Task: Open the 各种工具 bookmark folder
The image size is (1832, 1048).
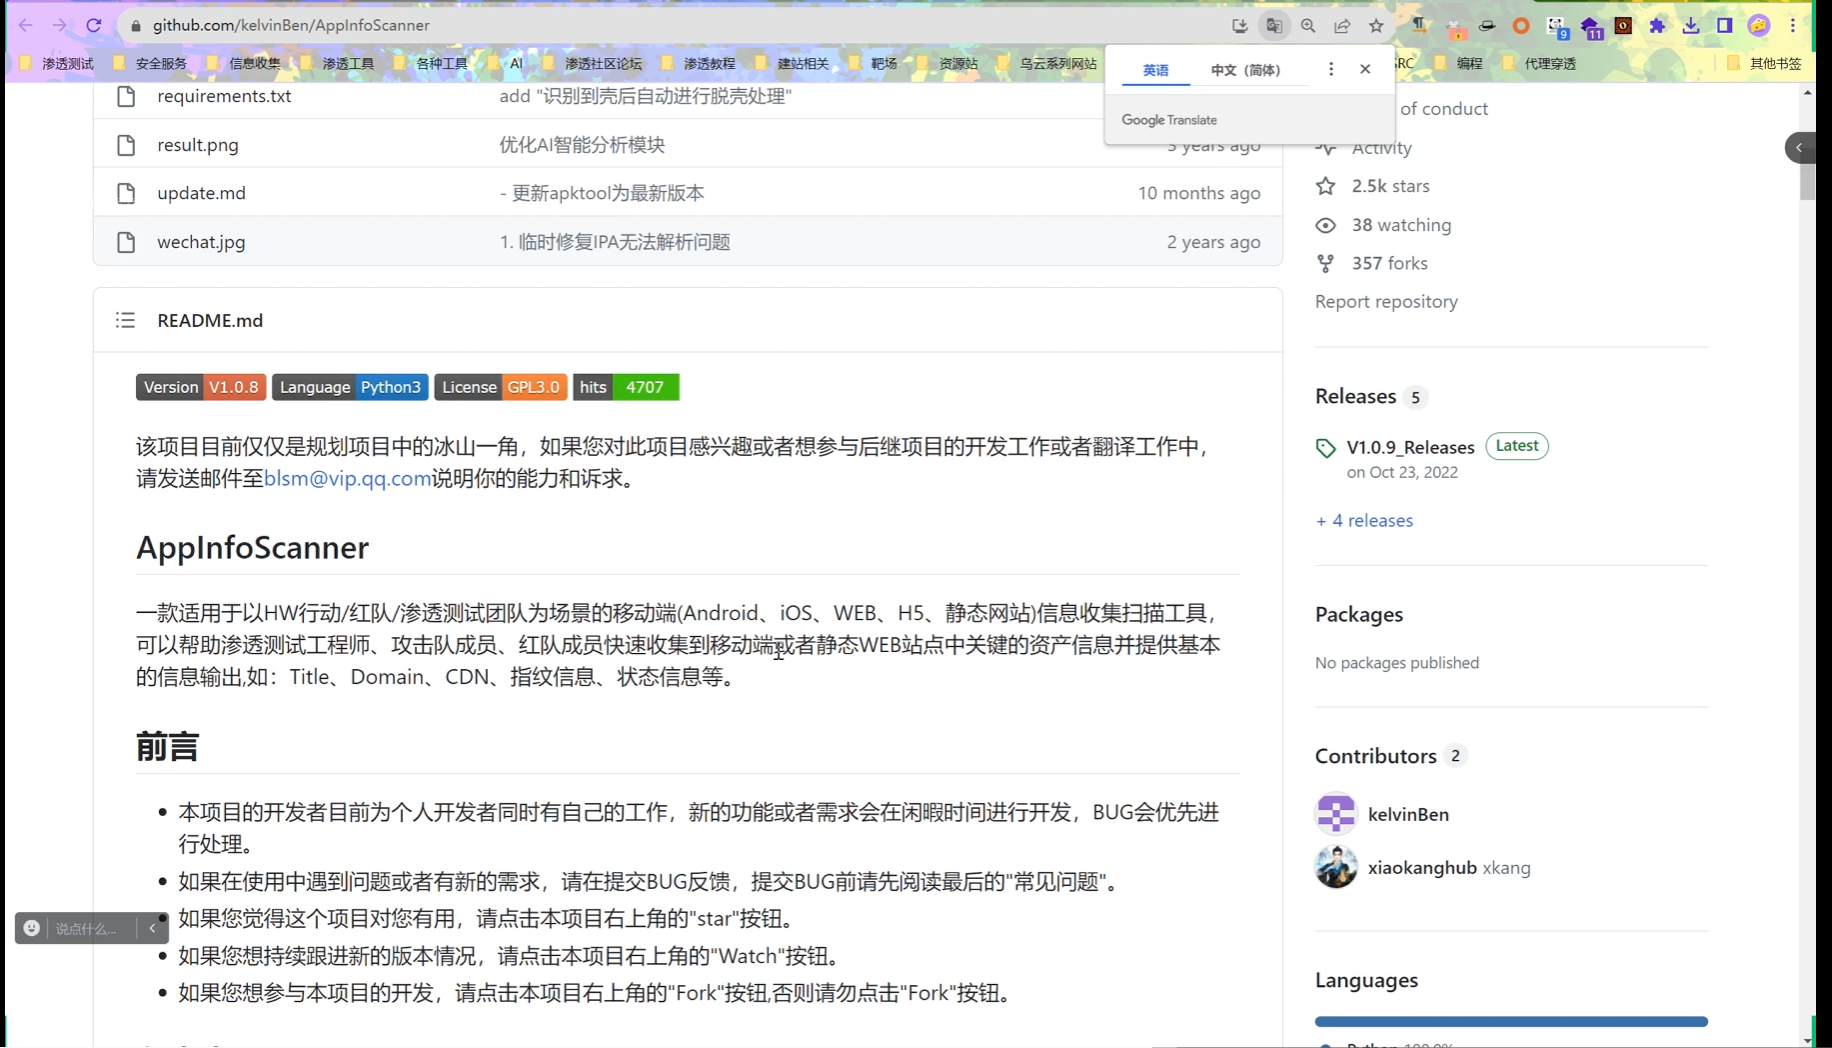Action: coord(430,63)
